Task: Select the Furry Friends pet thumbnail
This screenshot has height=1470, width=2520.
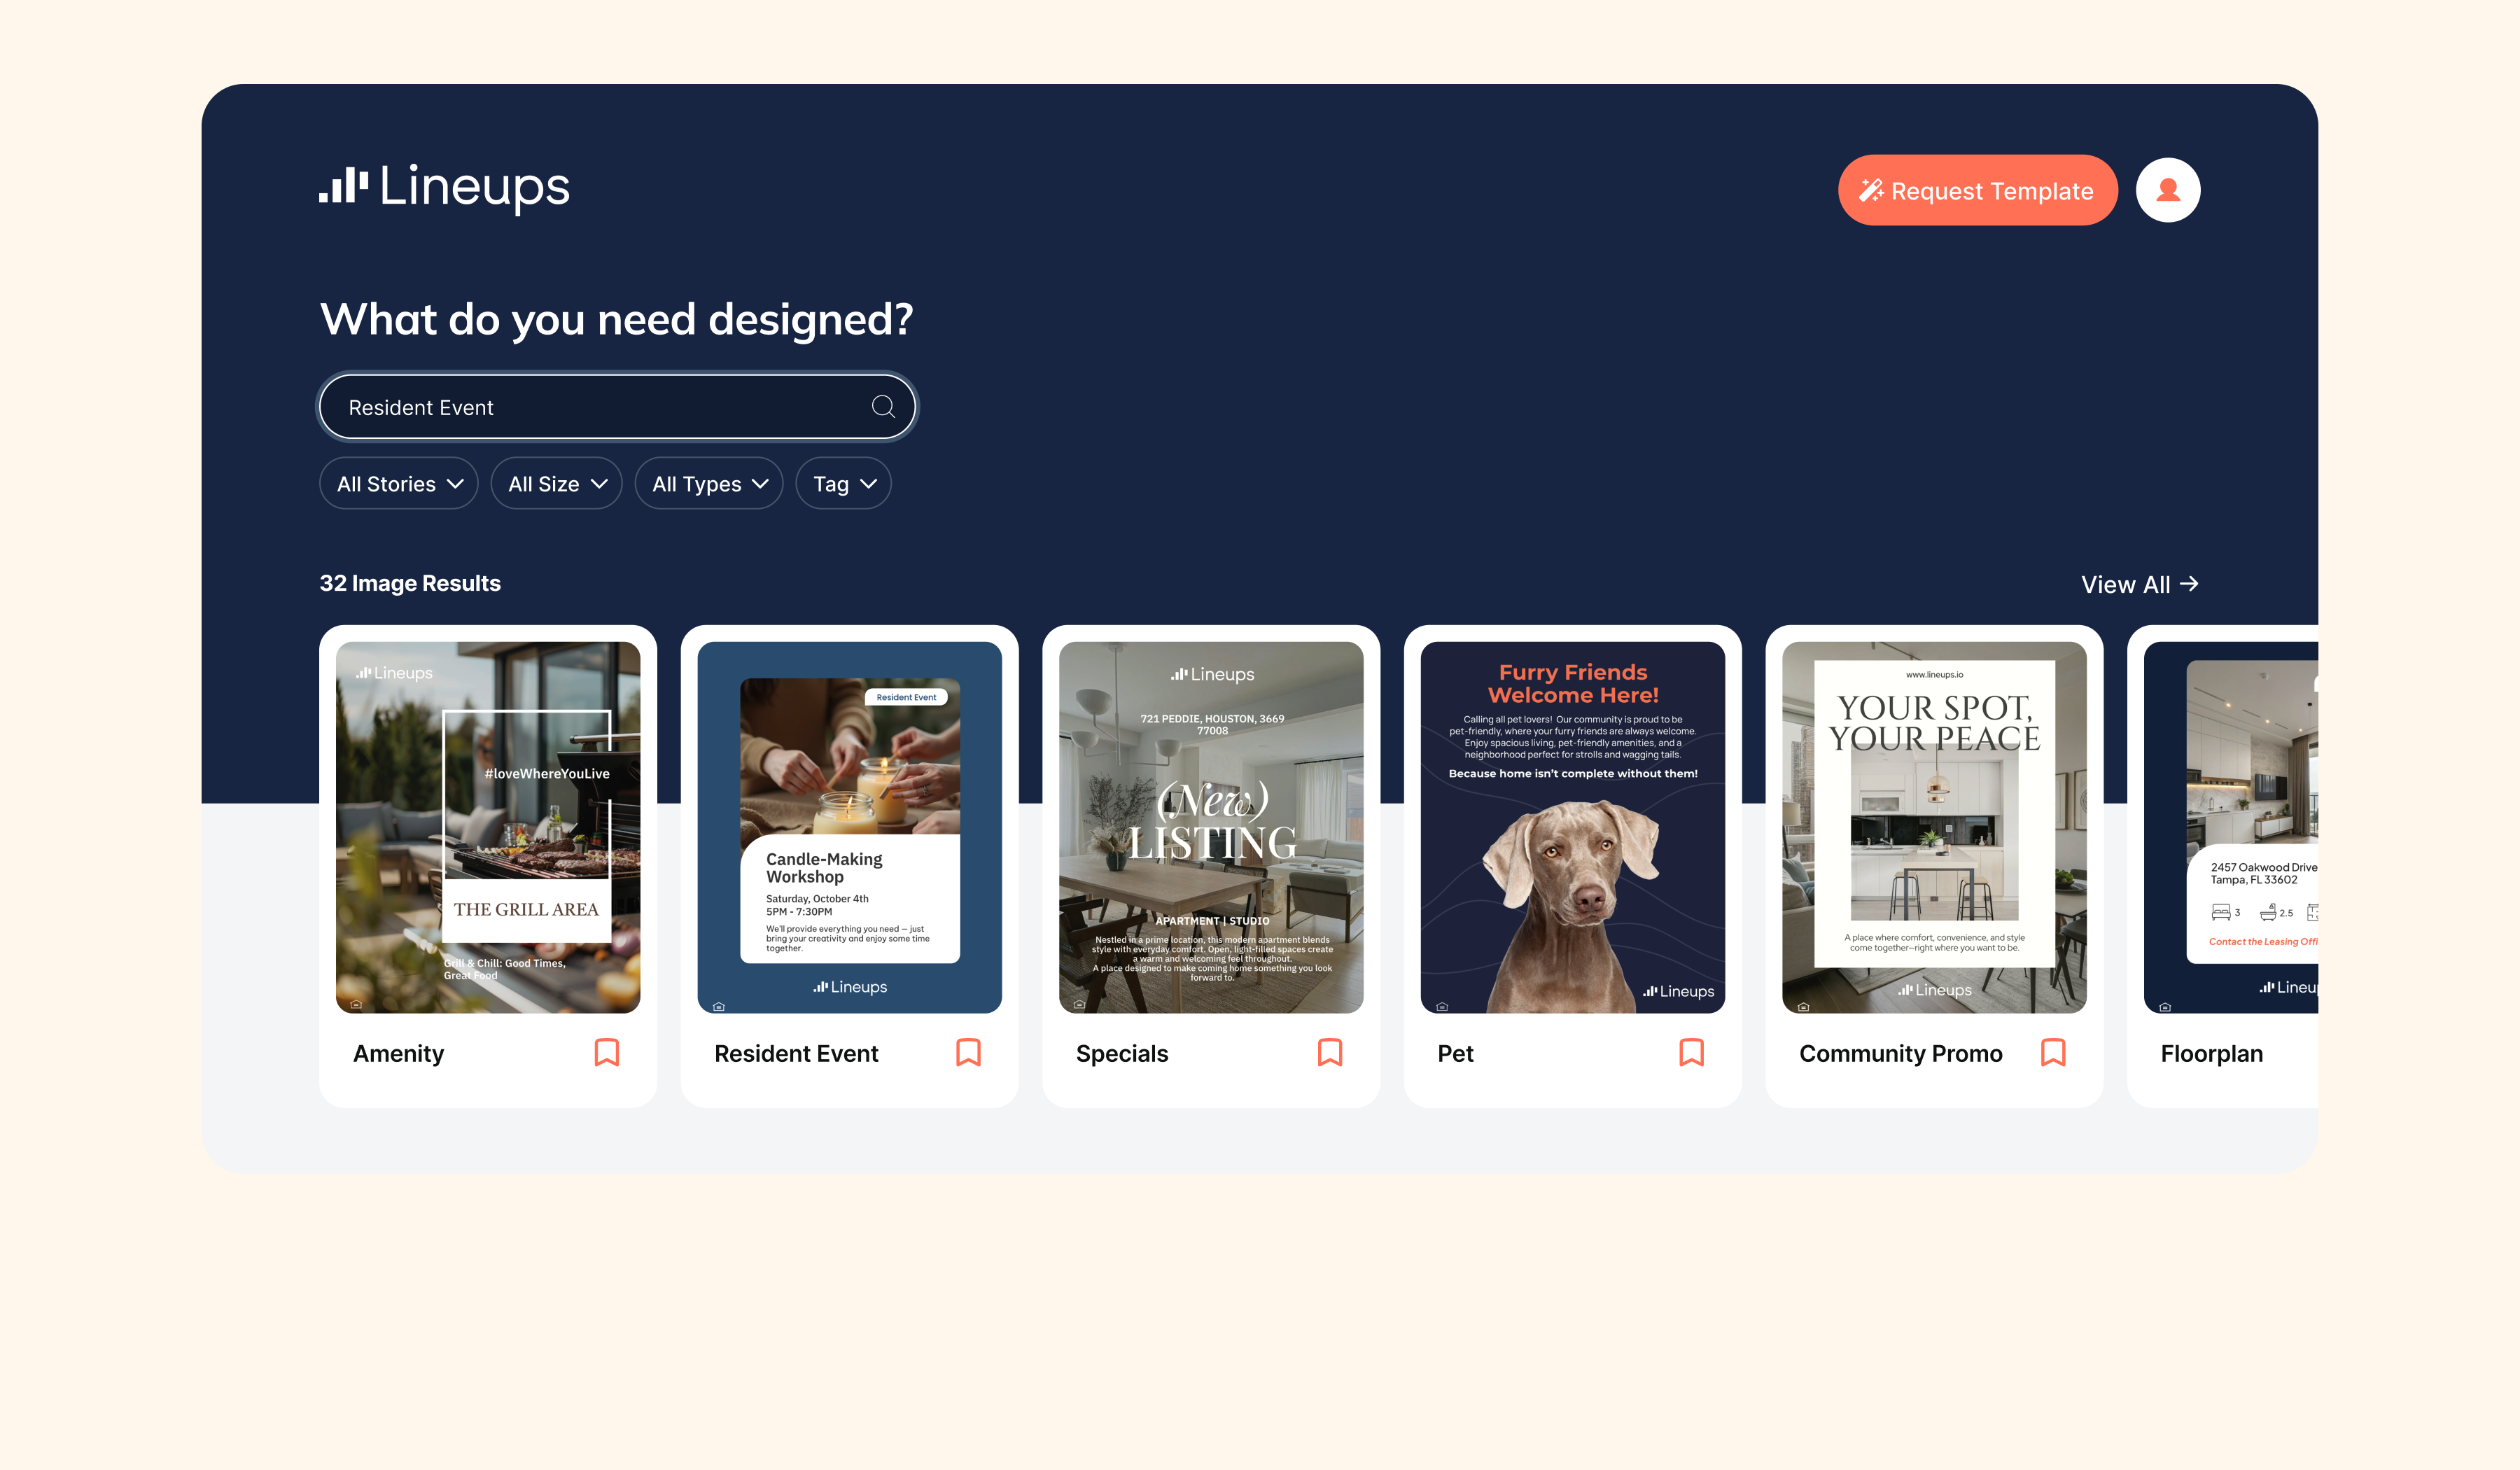Action: [1572, 827]
